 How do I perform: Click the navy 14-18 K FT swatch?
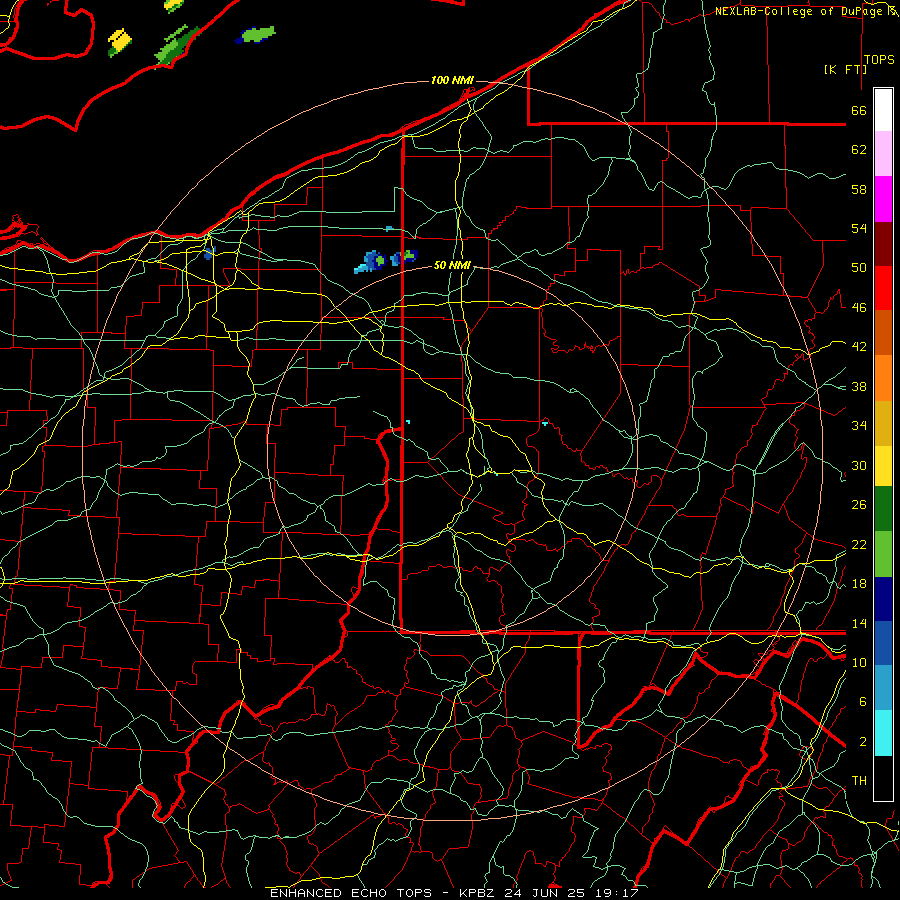(x=883, y=599)
